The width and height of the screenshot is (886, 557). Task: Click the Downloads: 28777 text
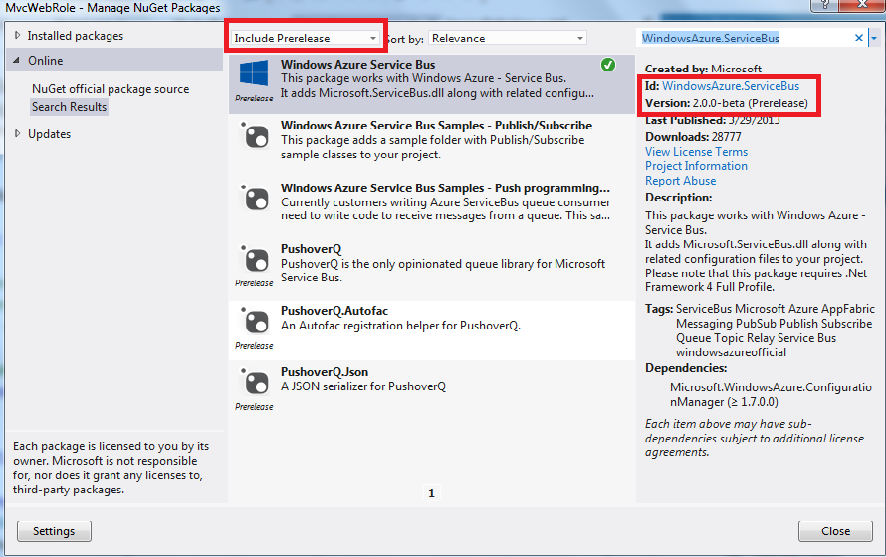pyautogui.click(x=693, y=137)
